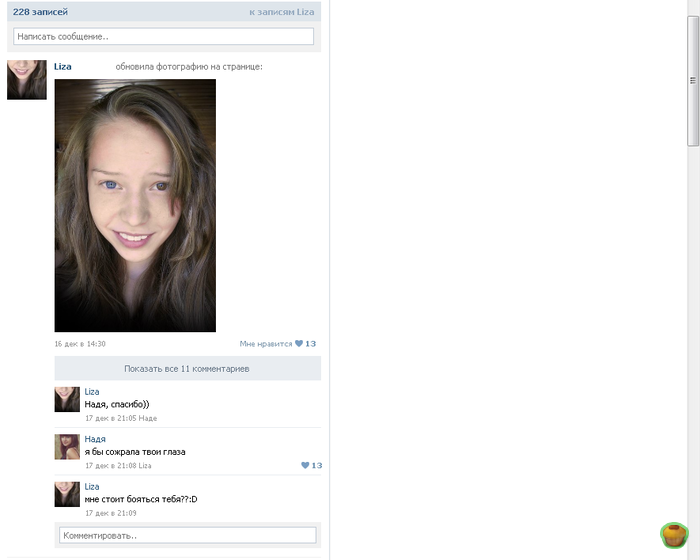Click the vertical scrollbar thumb

[x=693, y=80]
